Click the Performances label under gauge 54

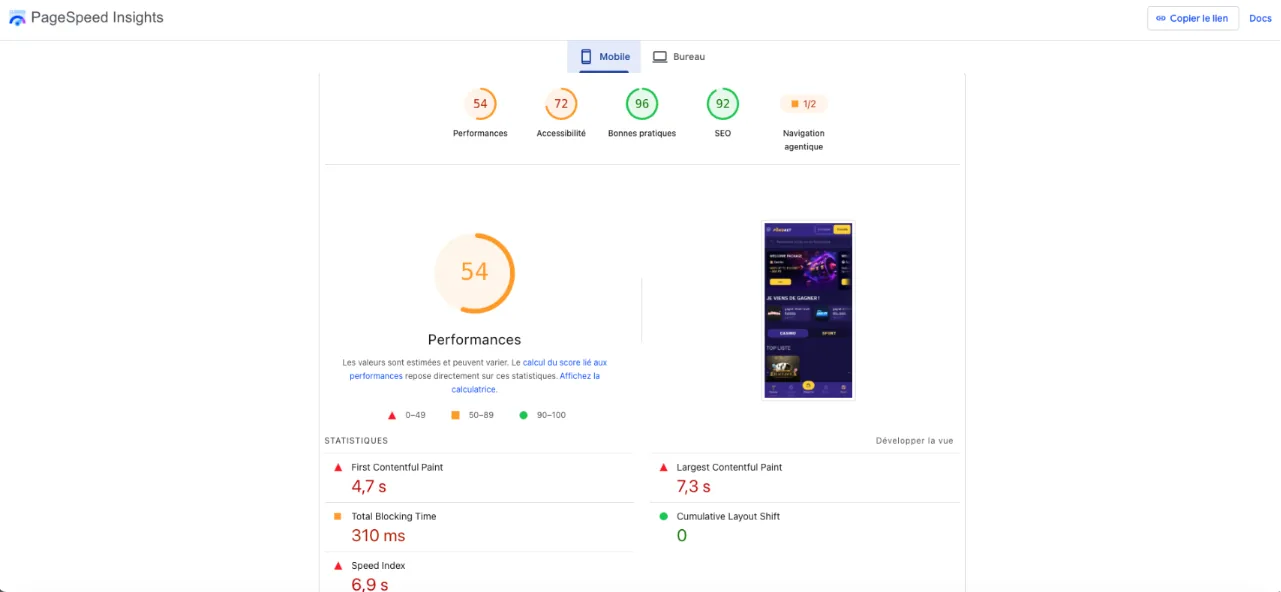tap(480, 133)
